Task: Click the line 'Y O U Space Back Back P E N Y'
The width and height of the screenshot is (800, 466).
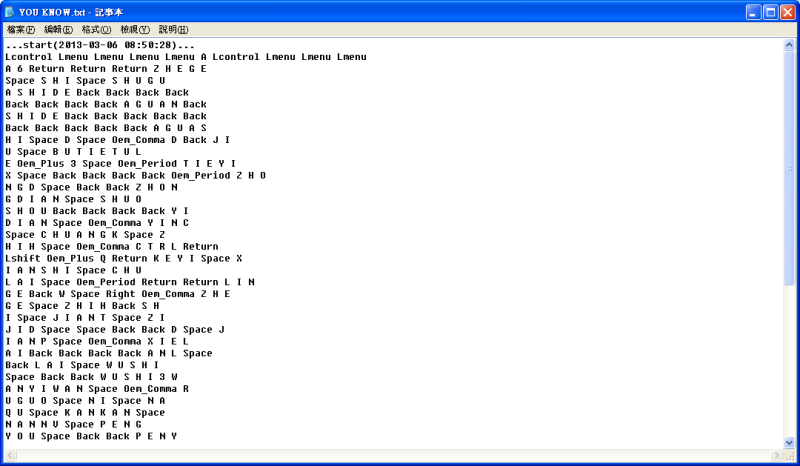Action: coord(91,436)
